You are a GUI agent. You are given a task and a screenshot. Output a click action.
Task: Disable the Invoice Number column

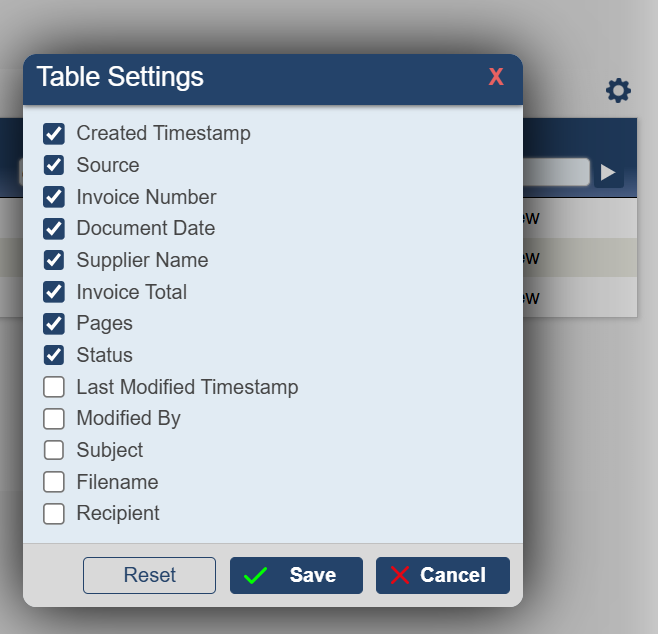[54, 197]
